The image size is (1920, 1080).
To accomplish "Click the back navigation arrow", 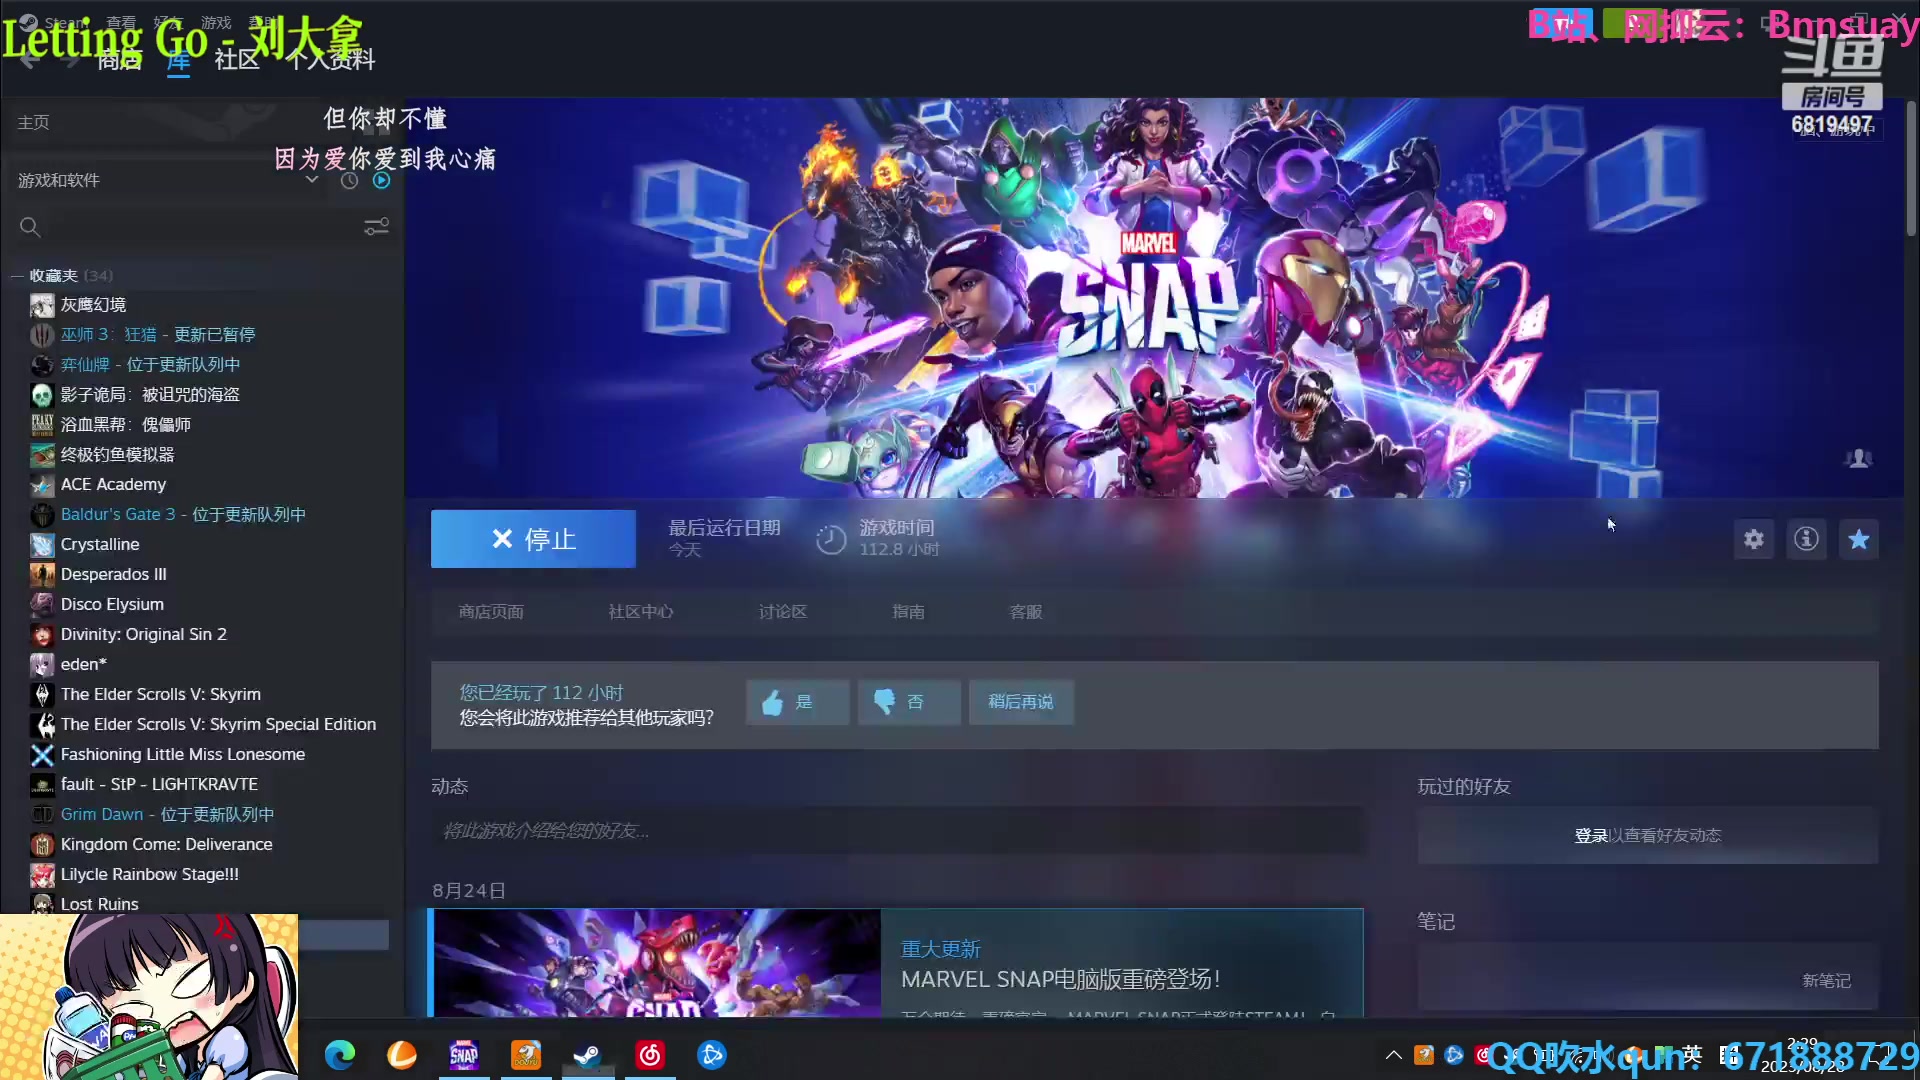I will (x=29, y=60).
